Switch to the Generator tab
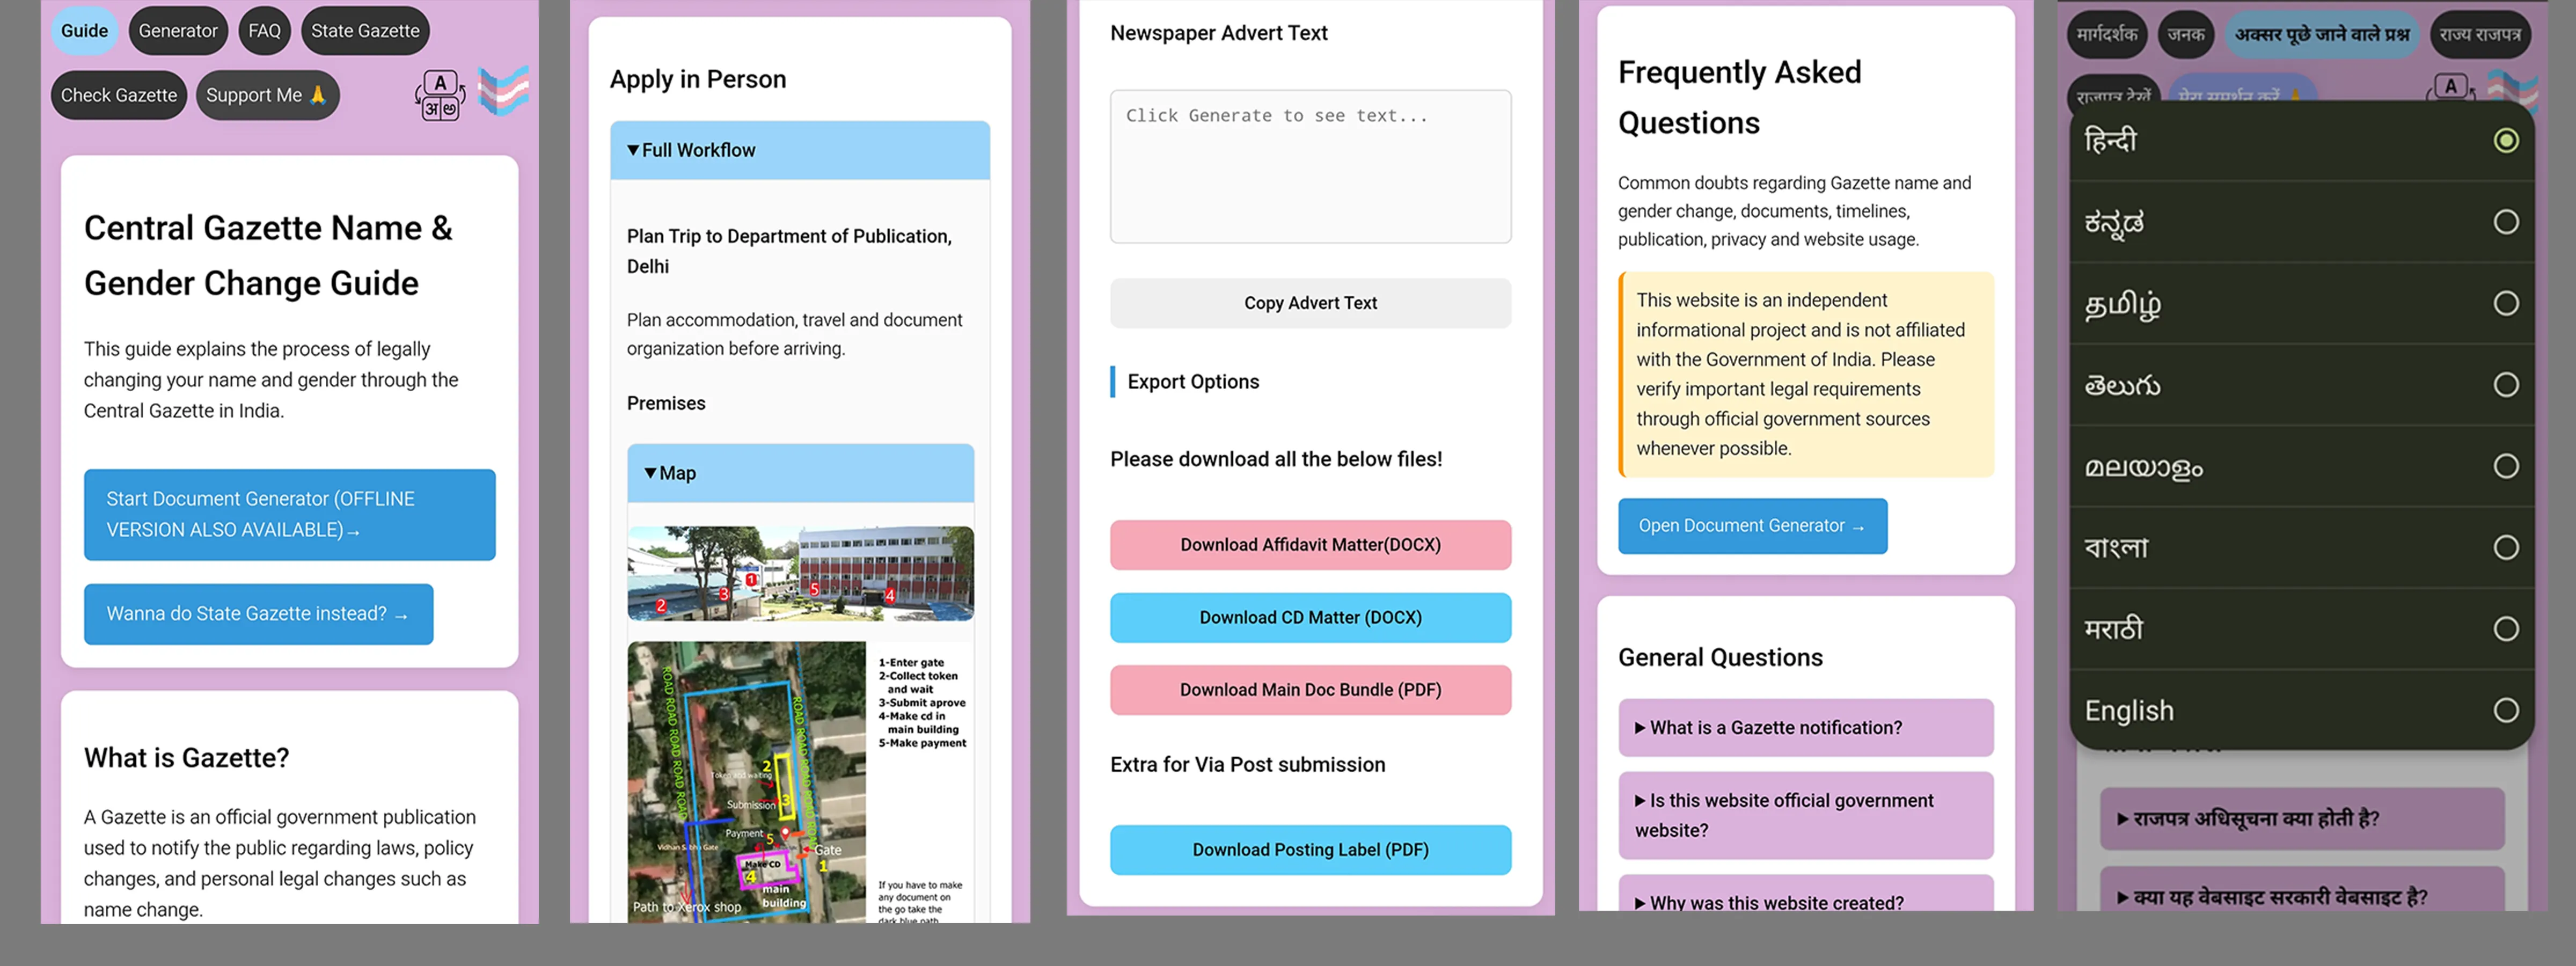Viewport: 2576px width, 966px height. [x=178, y=31]
